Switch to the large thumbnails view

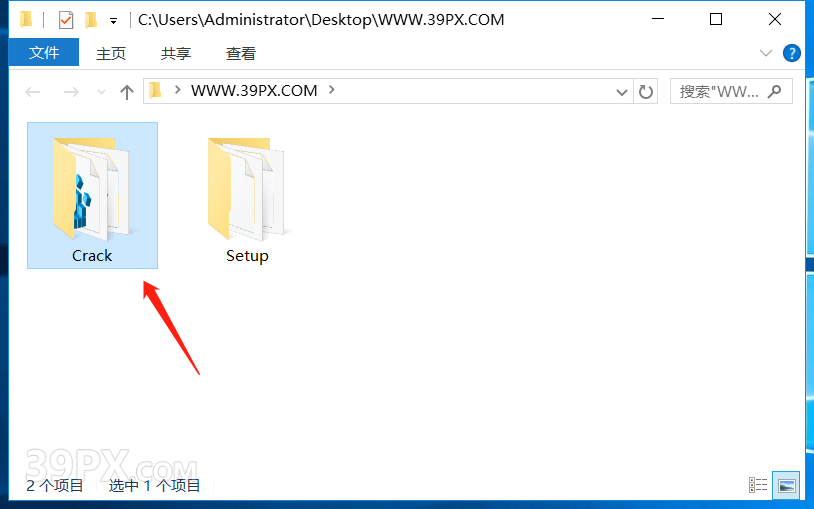coord(786,485)
